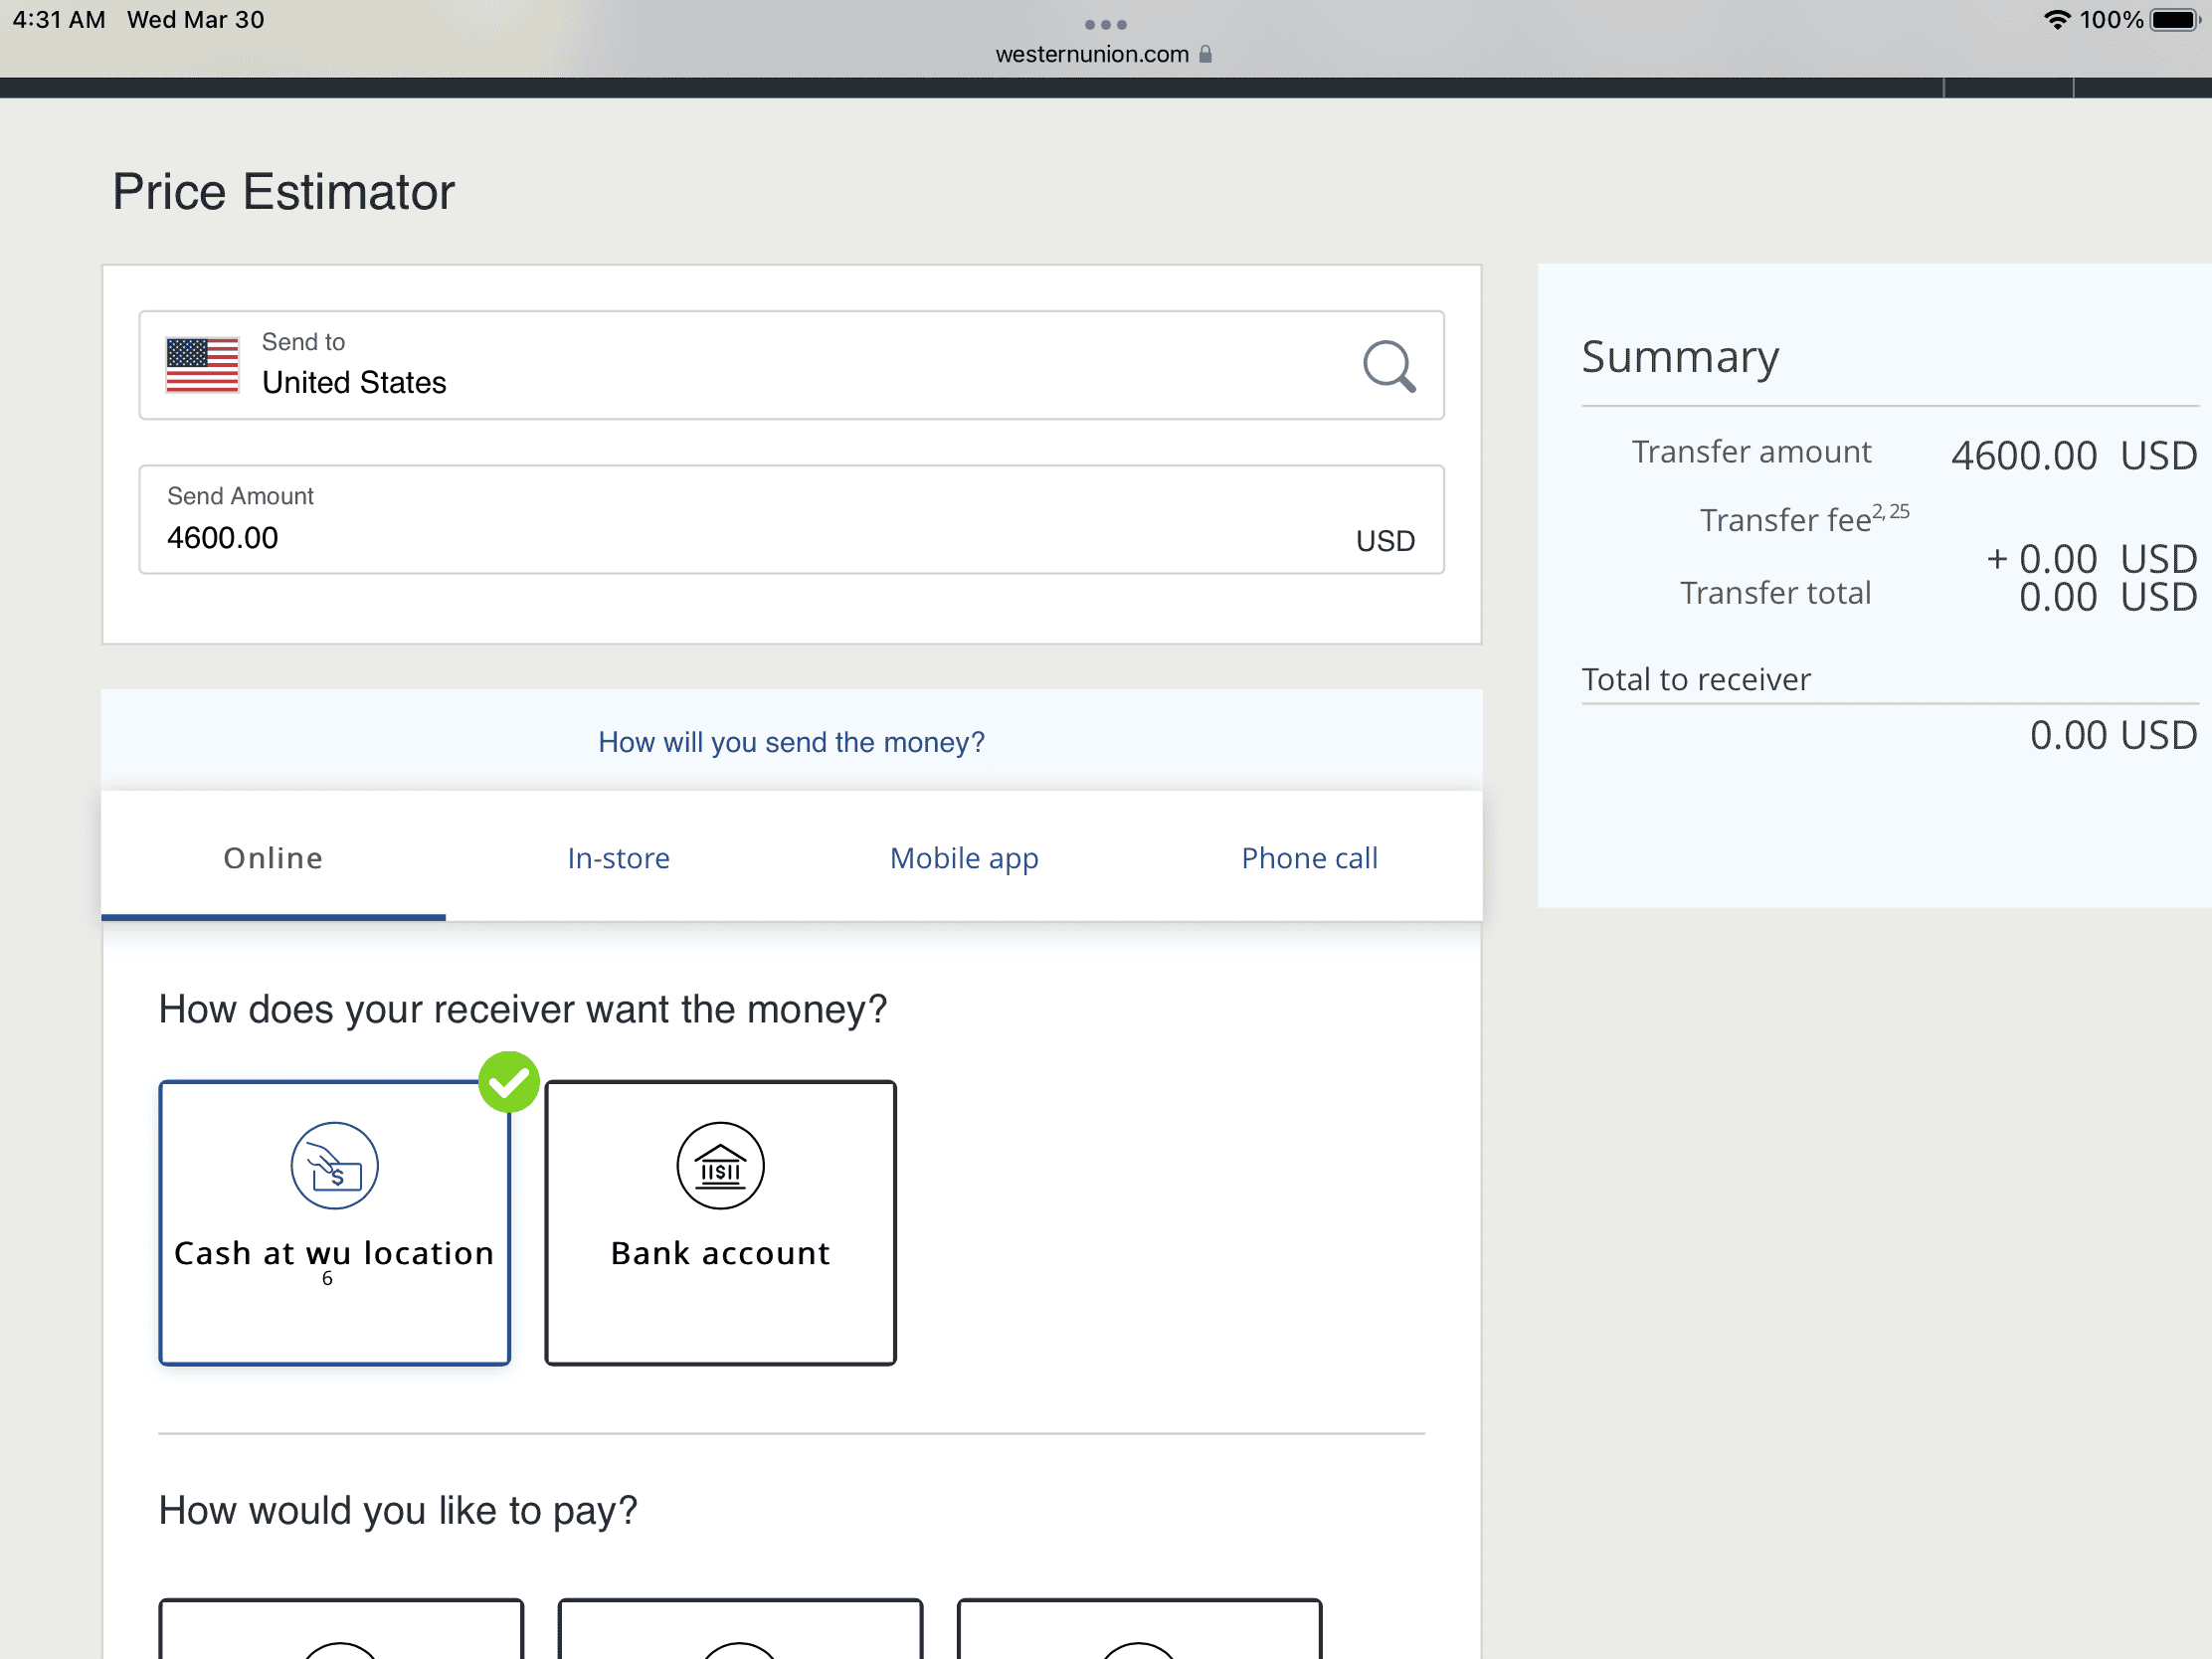This screenshot has height=1659, width=2212.
Task: Open the Send to country selector
Action: tap(791, 365)
